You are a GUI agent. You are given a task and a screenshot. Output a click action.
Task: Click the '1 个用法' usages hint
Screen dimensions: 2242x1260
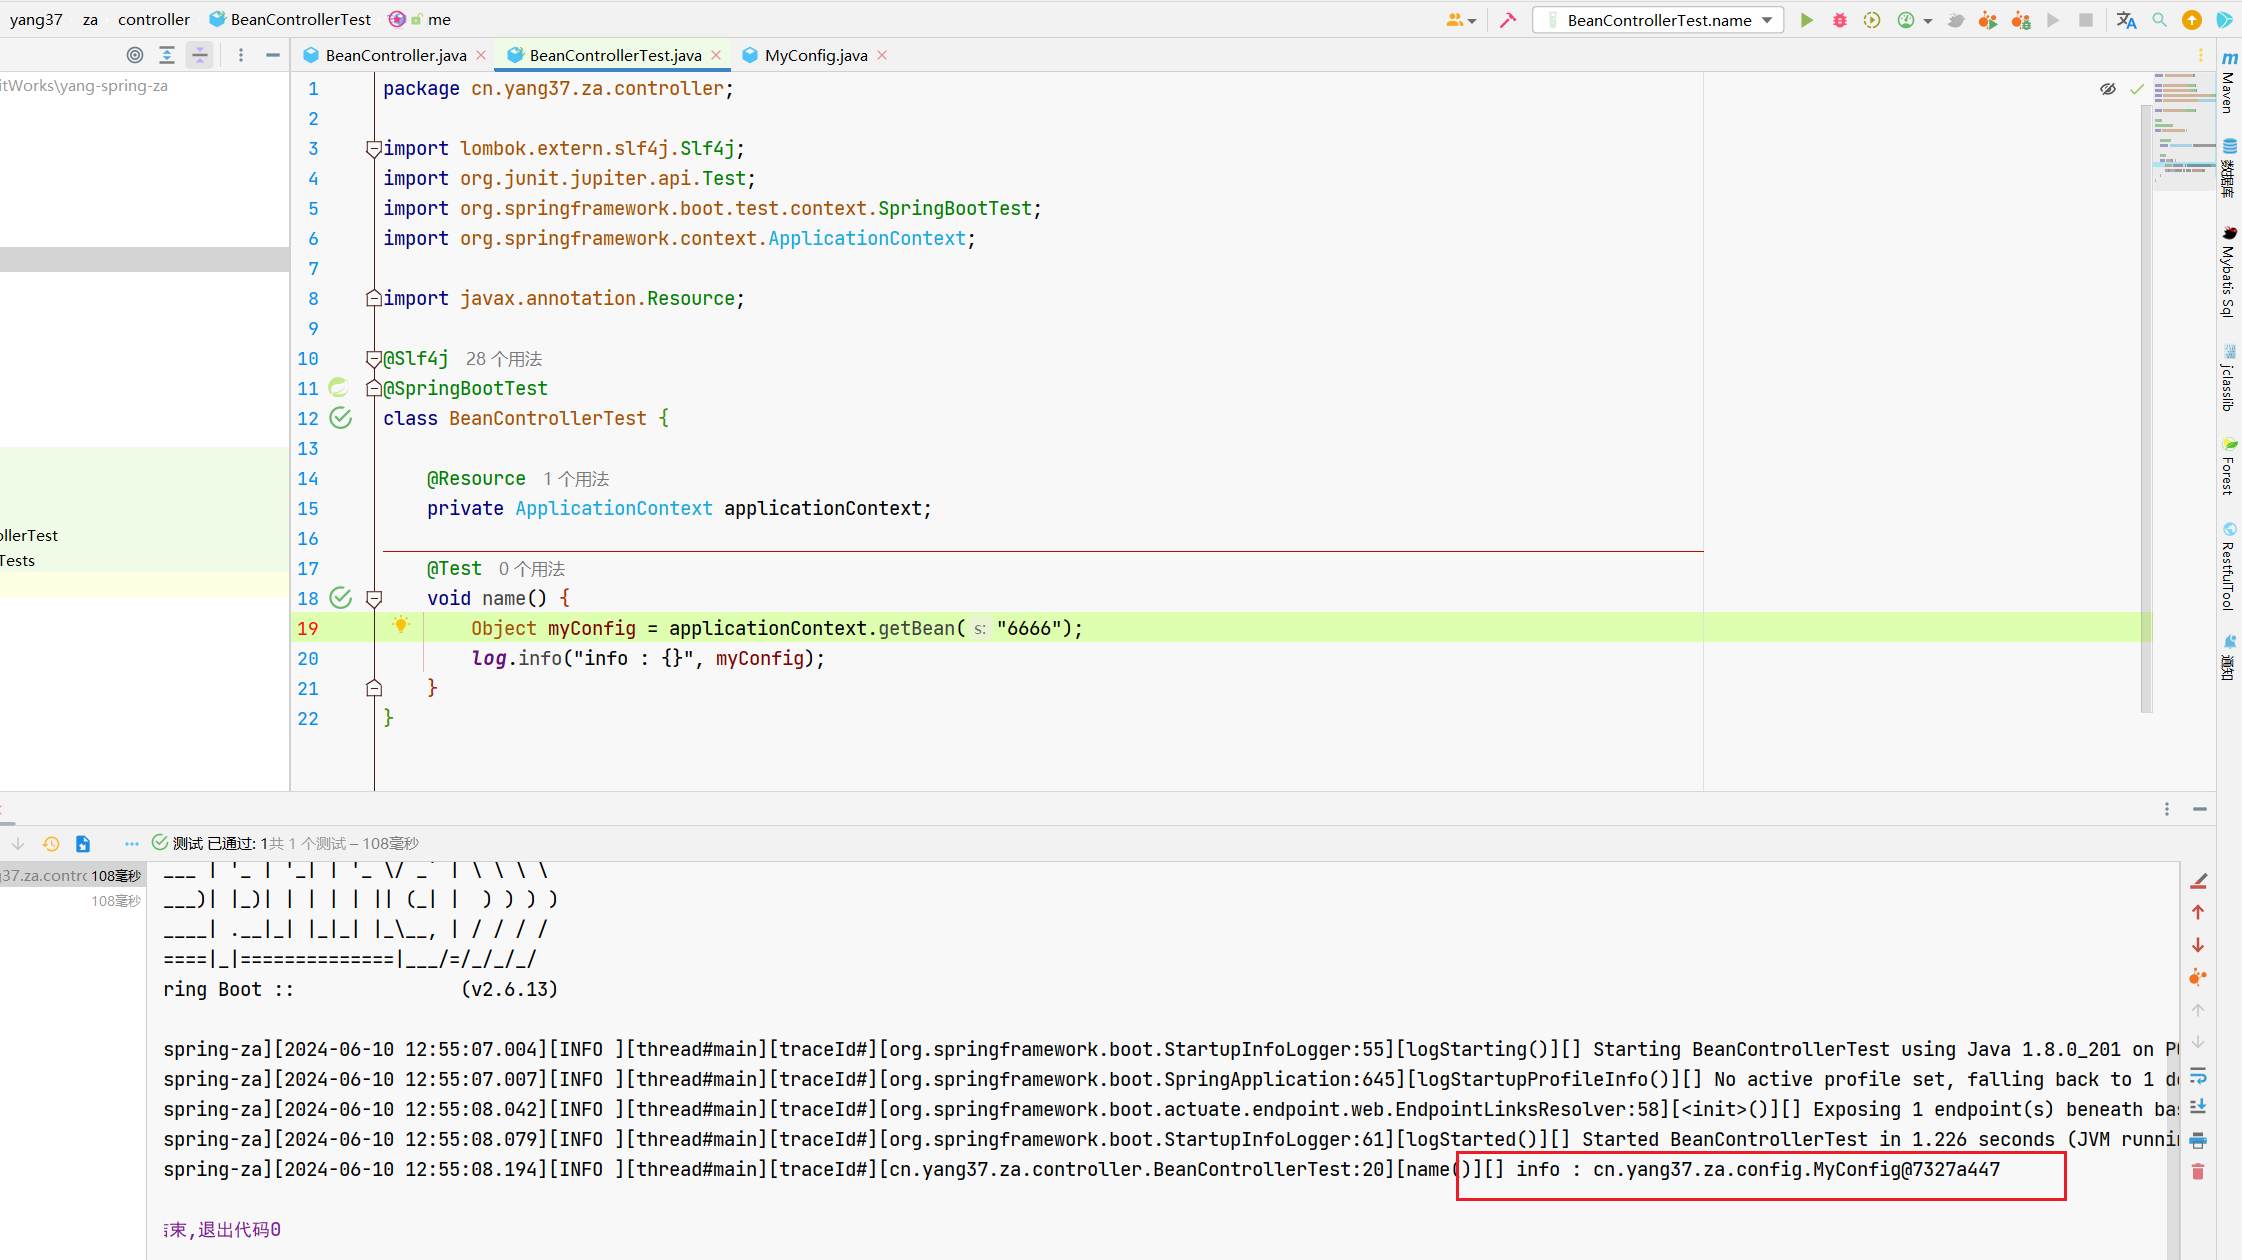pyautogui.click(x=576, y=479)
